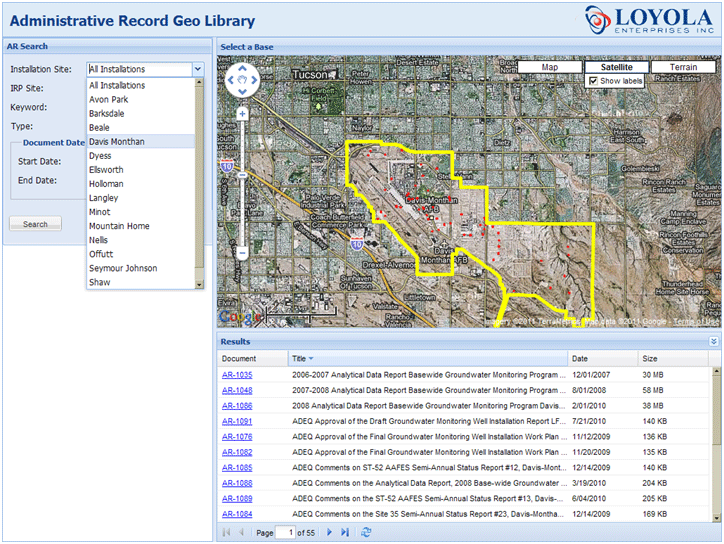This screenshot has width=724, height=544.
Task: Sort results by the Title column
Action: (x=428, y=359)
